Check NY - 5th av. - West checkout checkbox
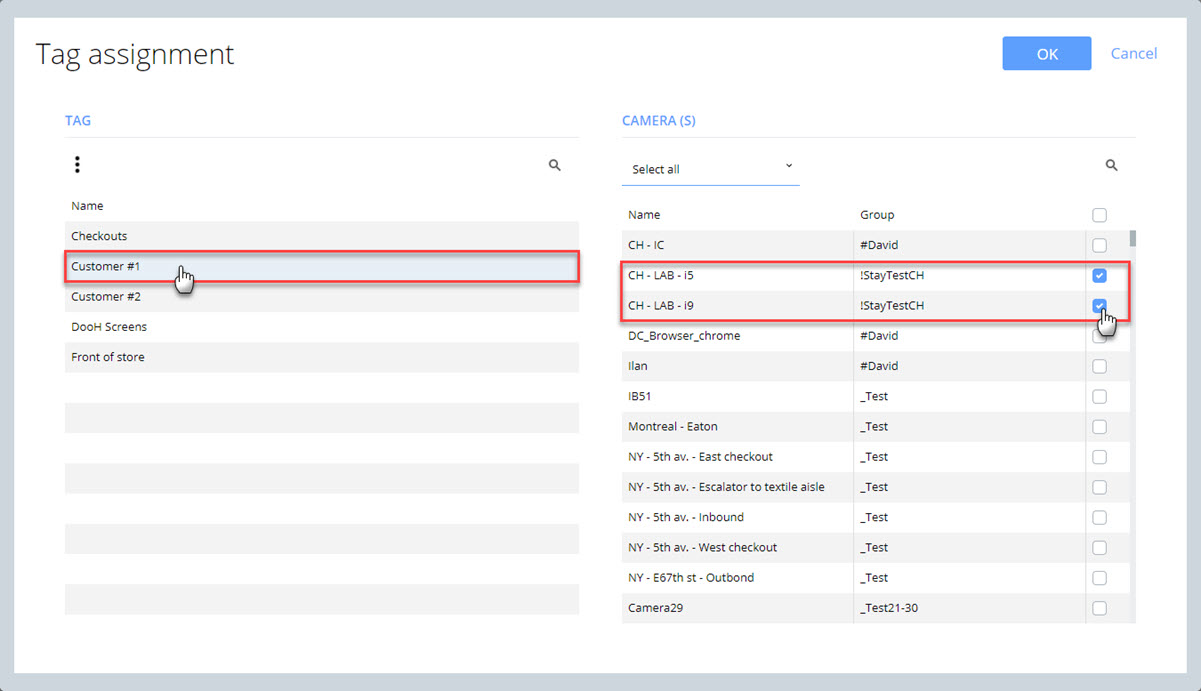 coord(1100,547)
